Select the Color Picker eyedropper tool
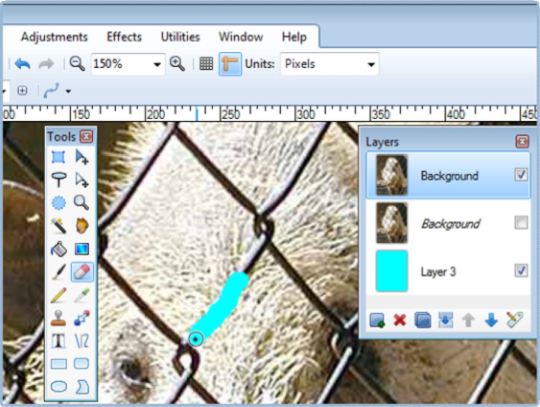This screenshot has height=407, width=540. (82, 295)
